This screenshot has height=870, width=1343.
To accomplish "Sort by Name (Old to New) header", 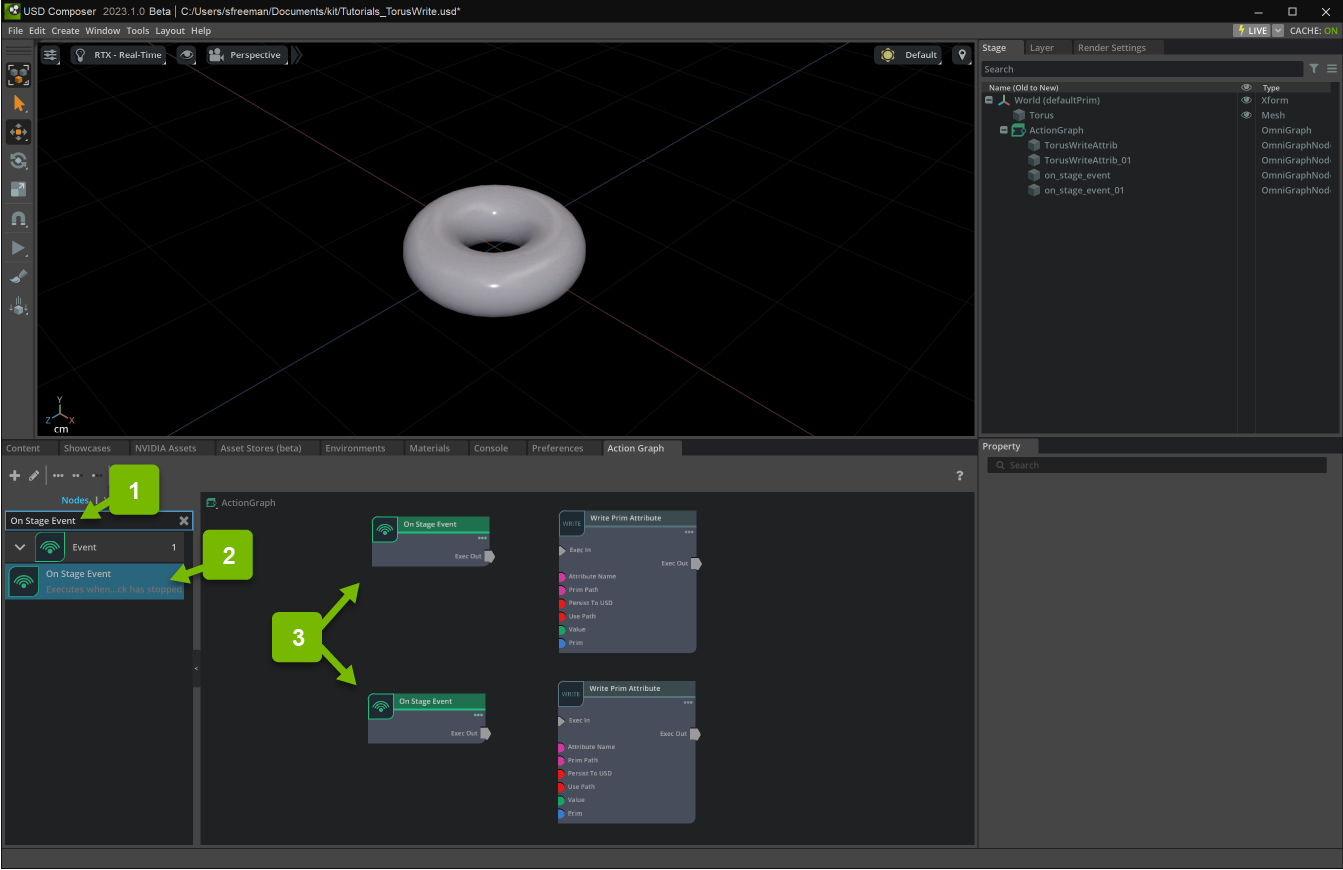I will click(1023, 88).
